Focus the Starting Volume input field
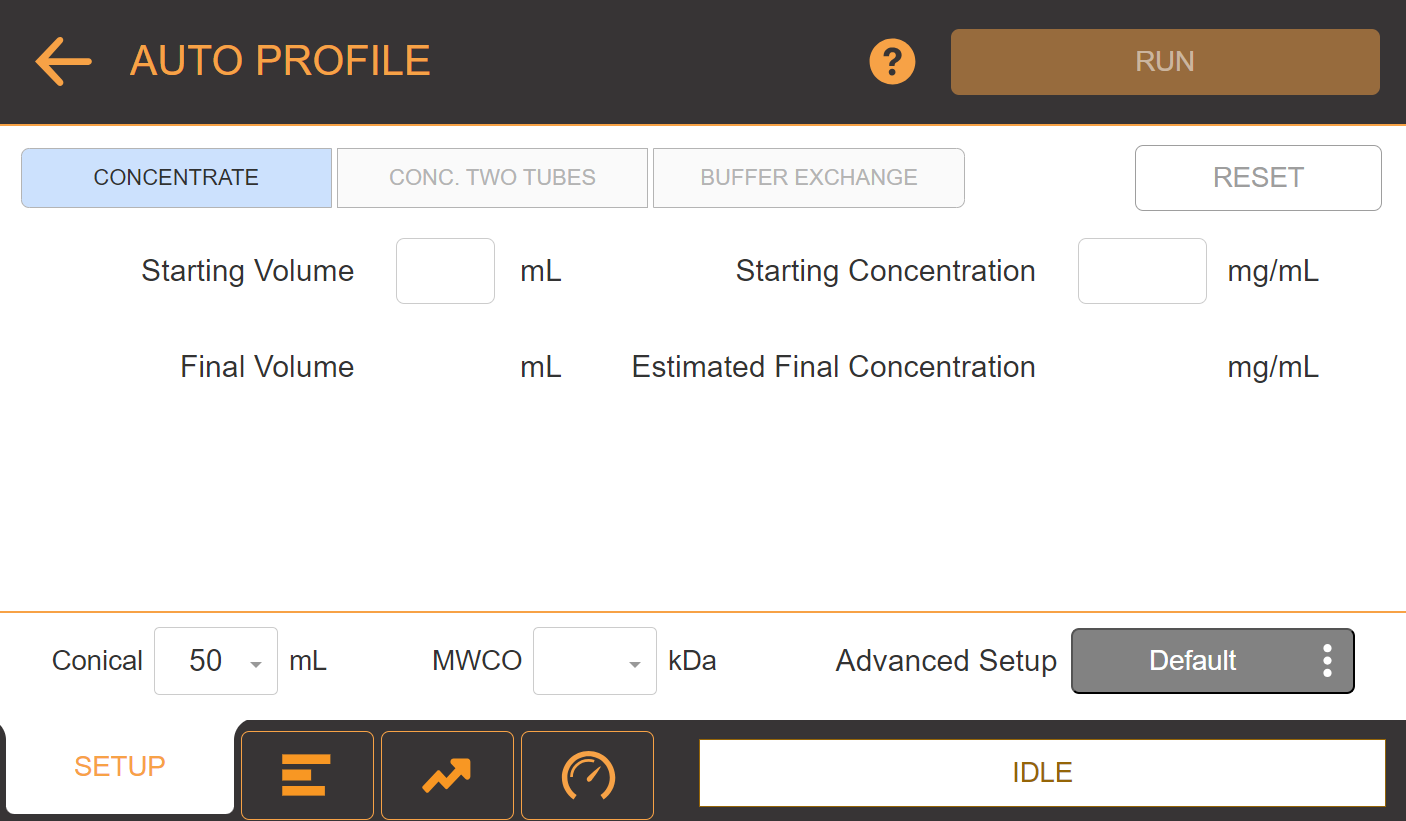 pos(445,271)
